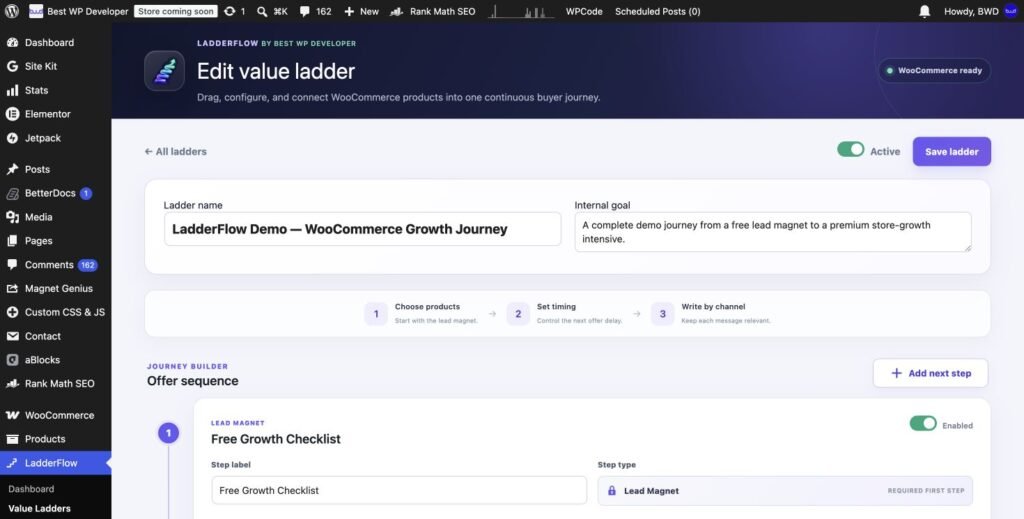Click the Sidebar Comments speech bubble icon
The height and width of the screenshot is (519, 1024).
coord(12,264)
